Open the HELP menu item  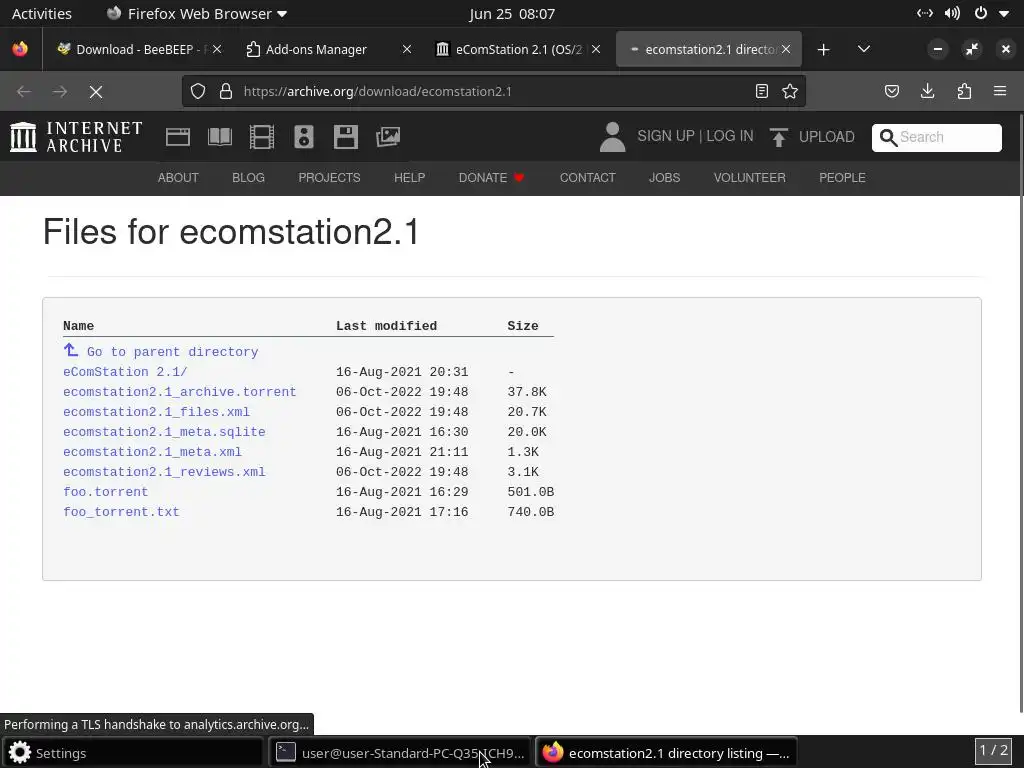[x=409, y=178]
